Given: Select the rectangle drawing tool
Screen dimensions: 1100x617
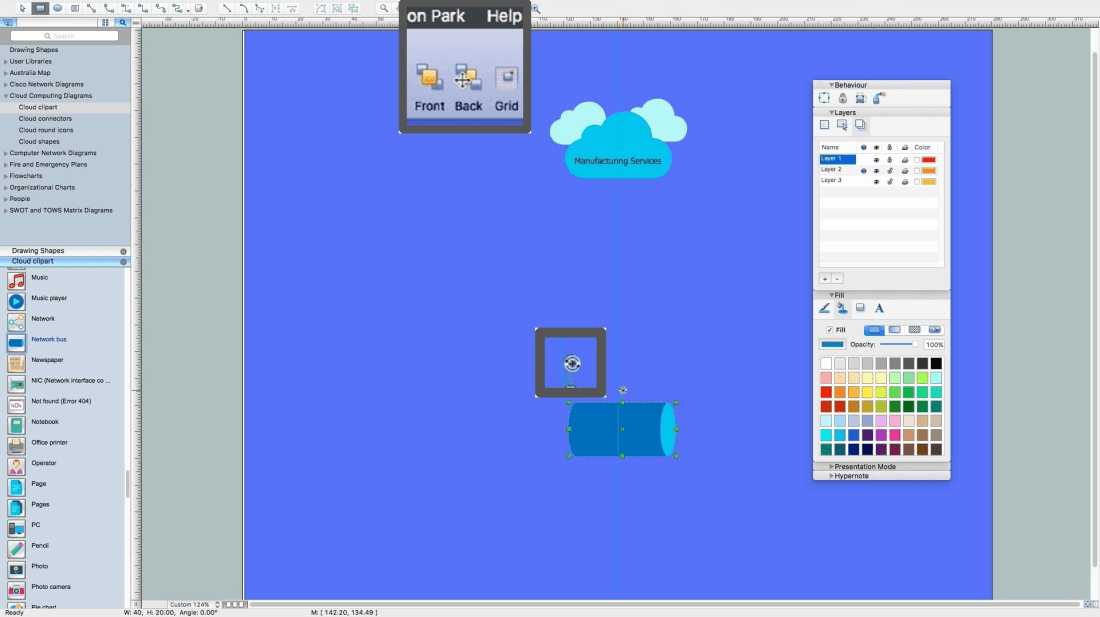Looking at the screenshot, I should 40,8.
